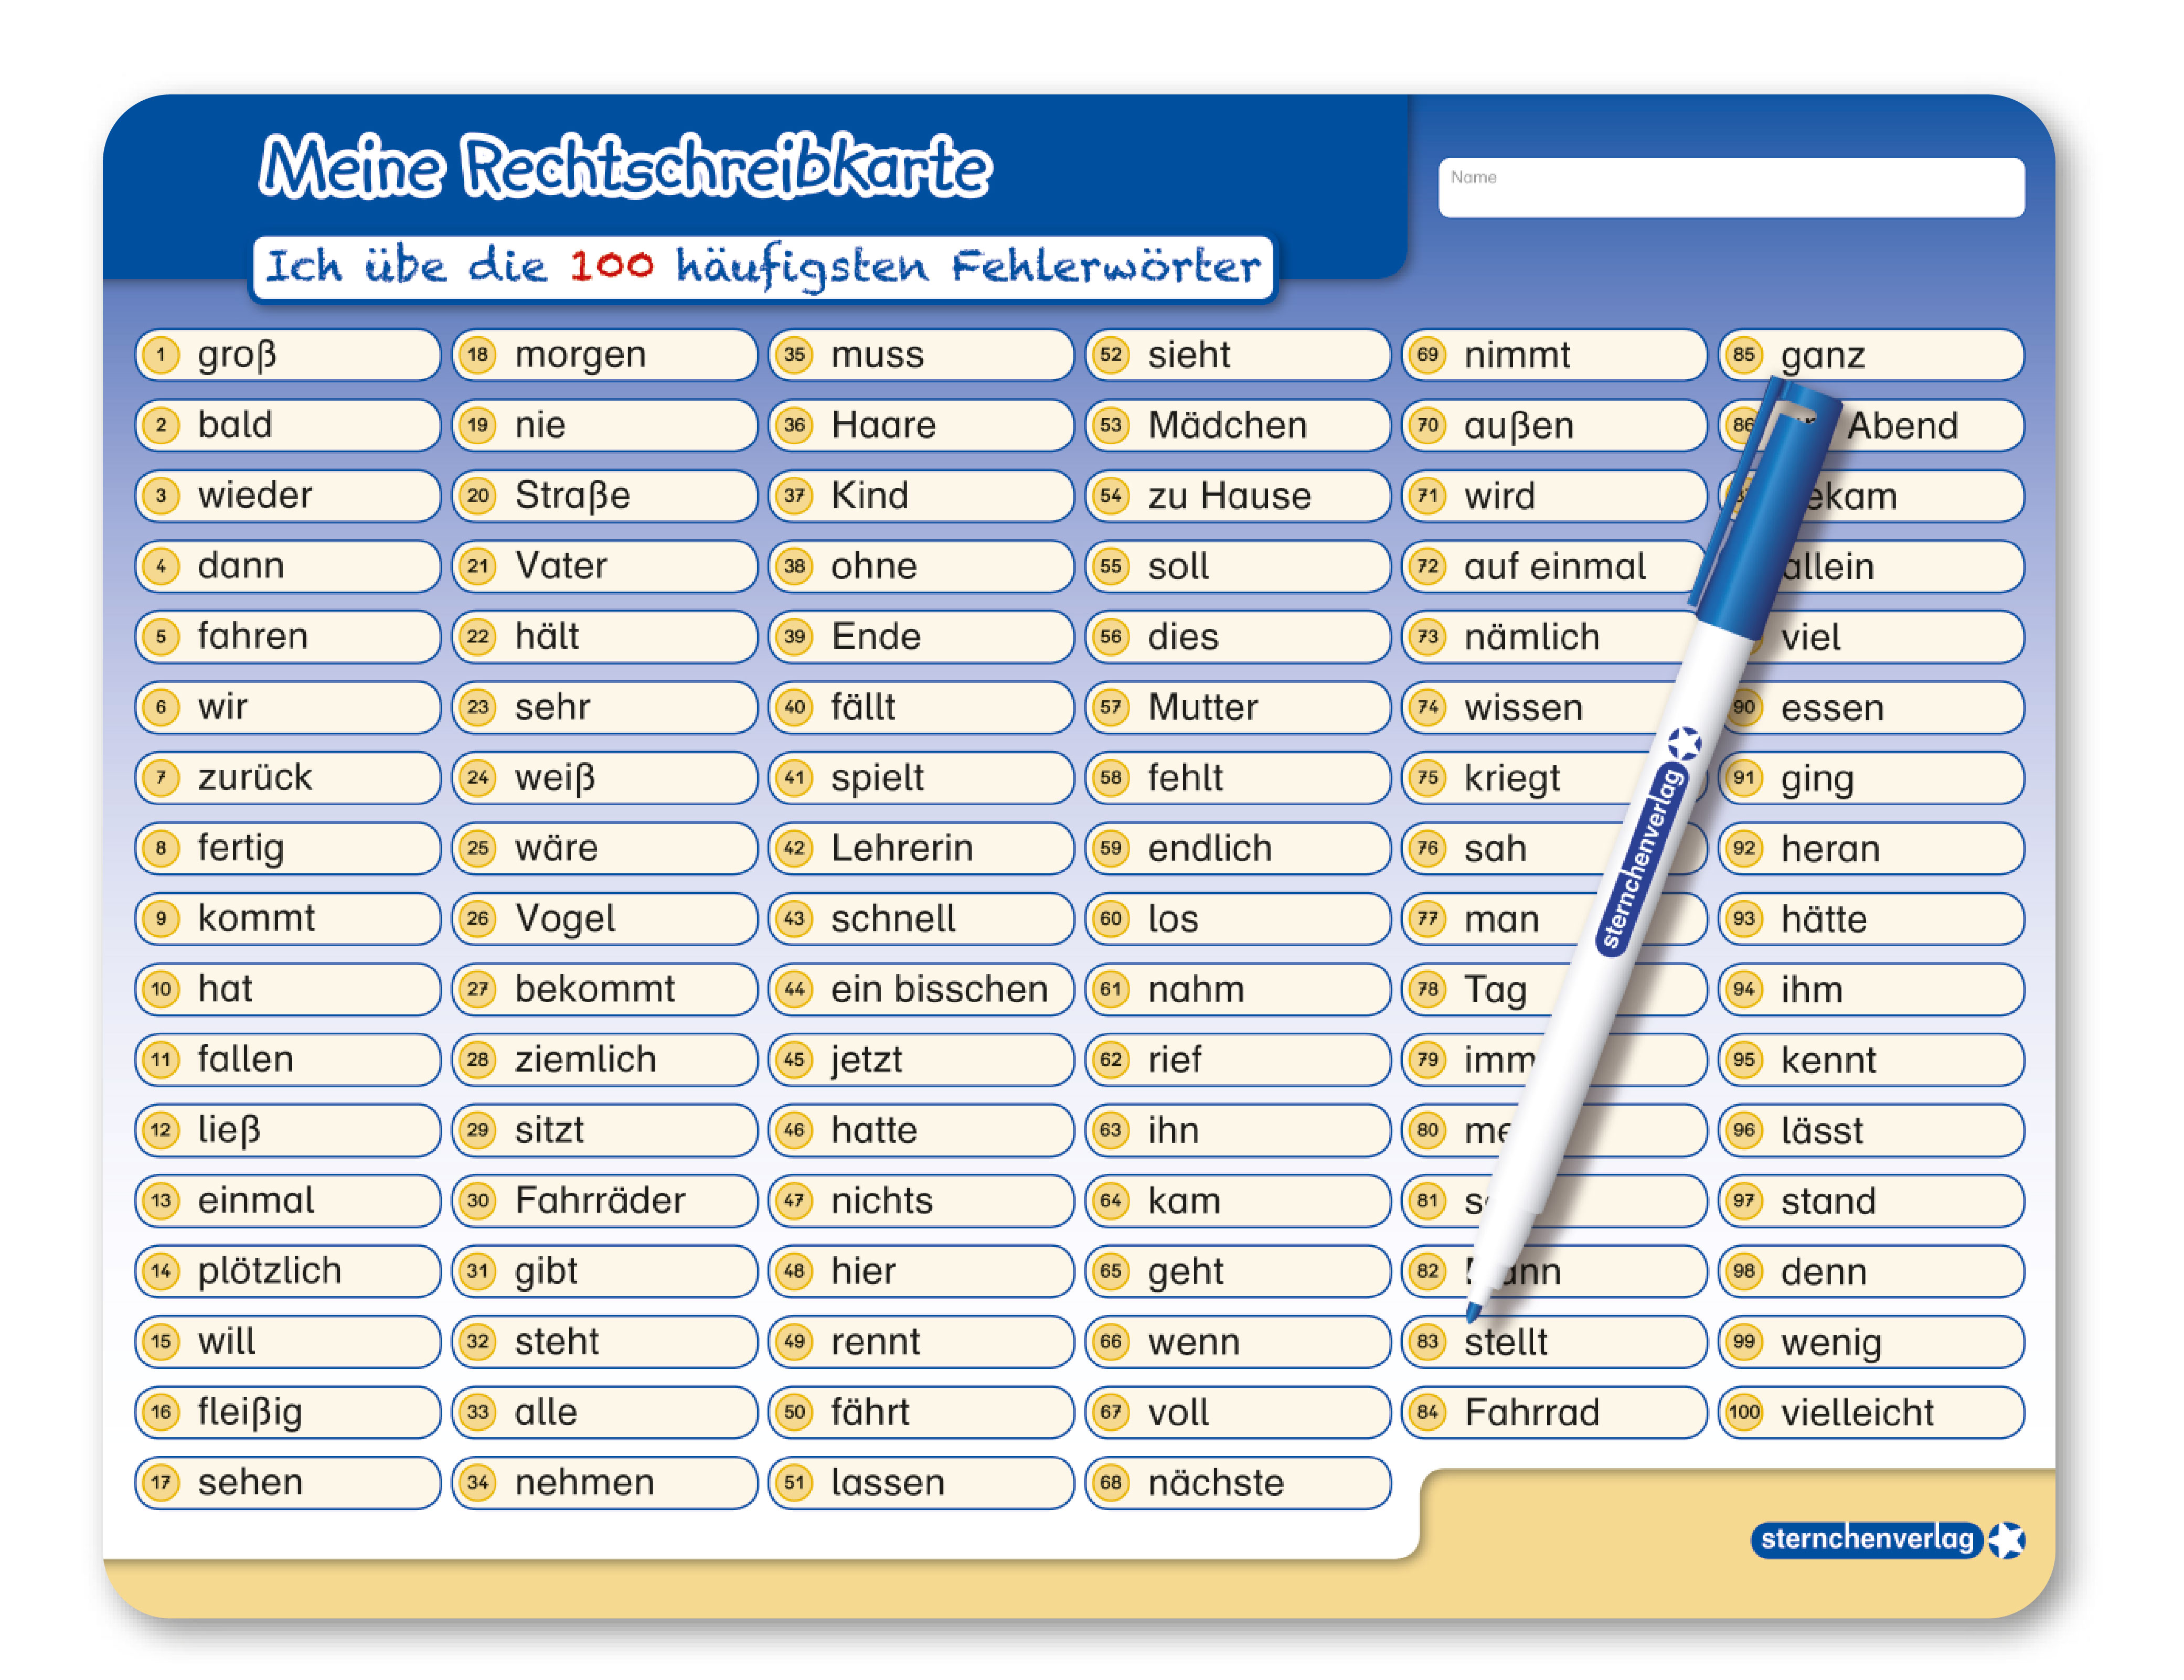Click the word plötzlich
The width and height of the screenshot is (2184, 1680).
tap(269, 1271)
